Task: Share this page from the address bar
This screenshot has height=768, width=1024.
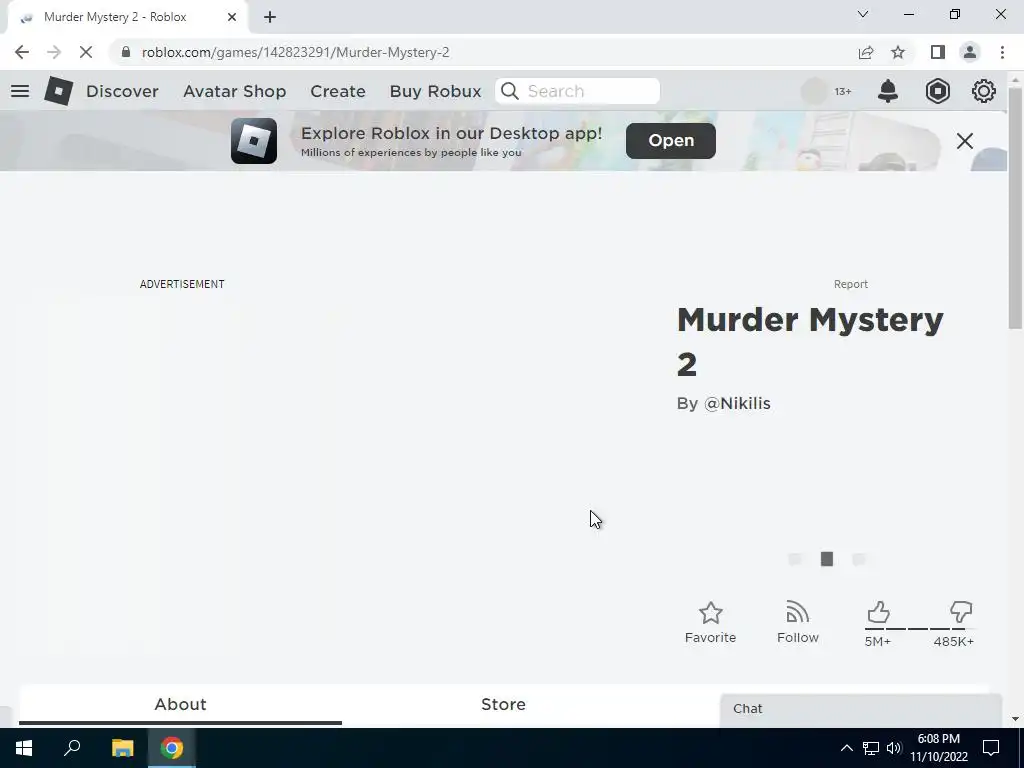Action: [x=866, y=52]
